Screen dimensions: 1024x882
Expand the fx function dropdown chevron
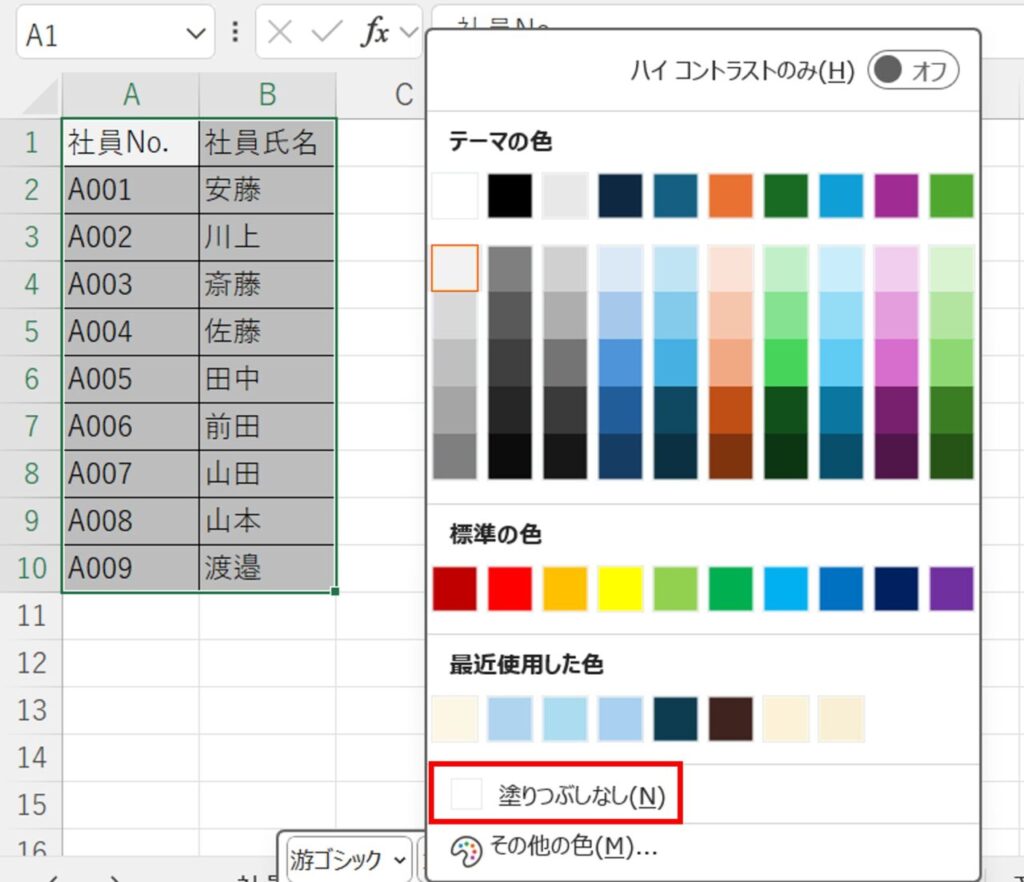409,31
